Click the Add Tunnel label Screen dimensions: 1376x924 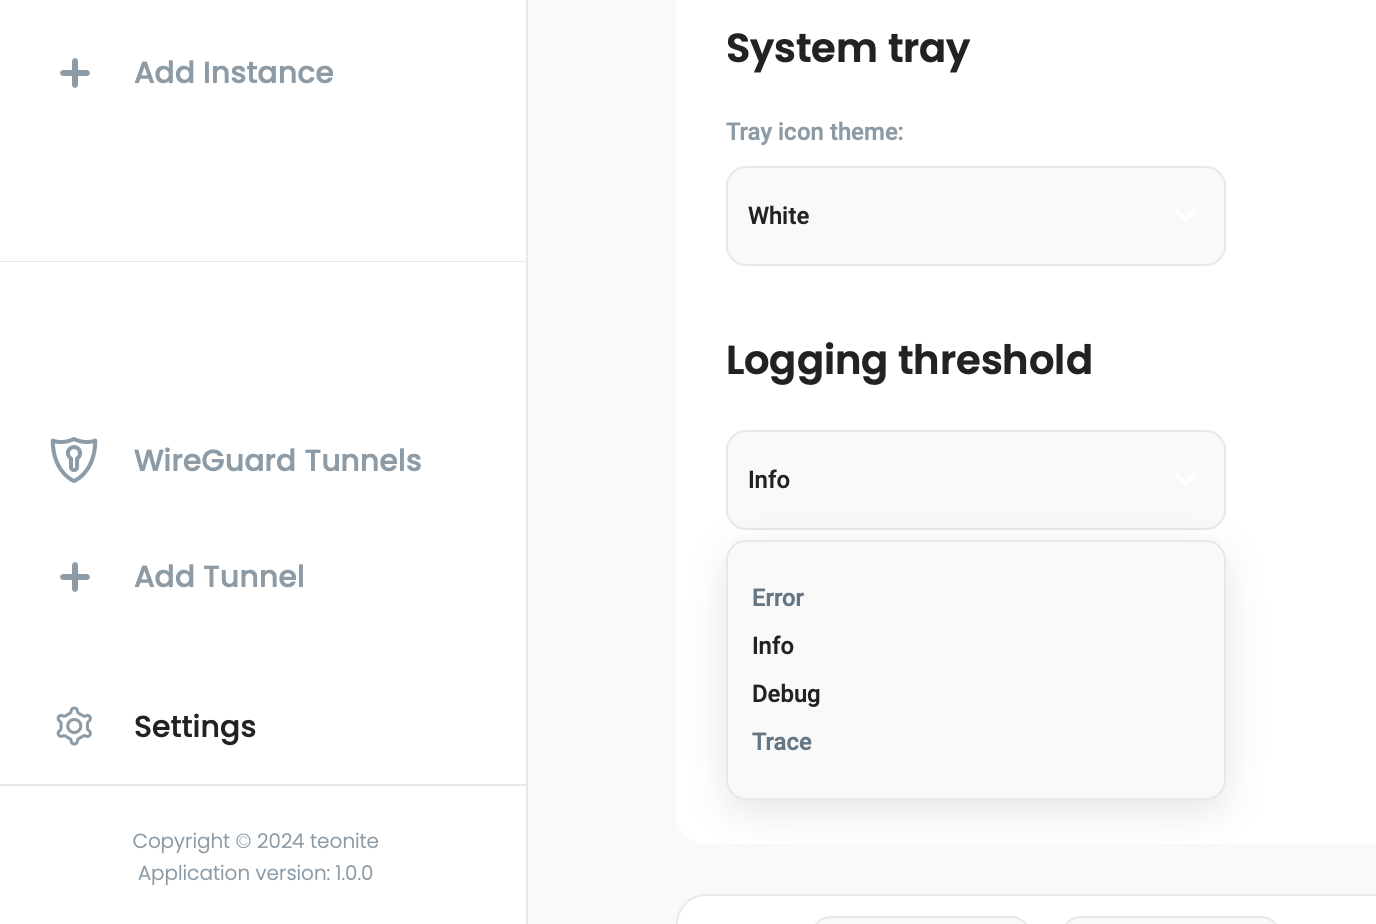[219, 577]
